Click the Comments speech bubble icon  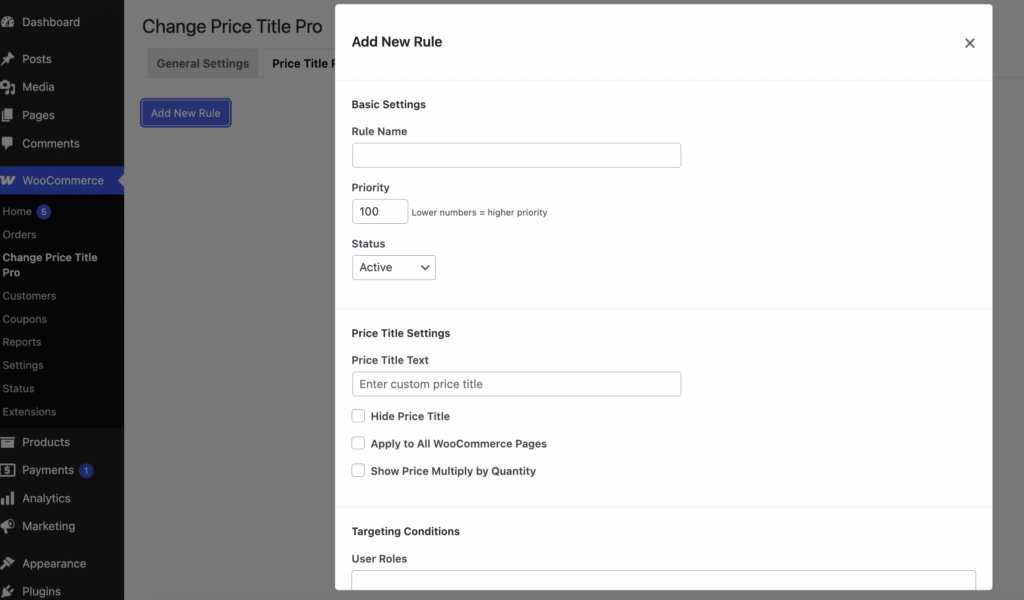[8, 143]
